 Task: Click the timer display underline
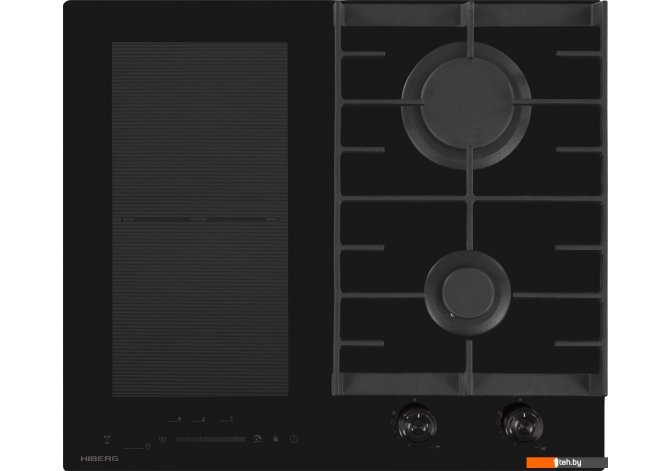point(136,447)
